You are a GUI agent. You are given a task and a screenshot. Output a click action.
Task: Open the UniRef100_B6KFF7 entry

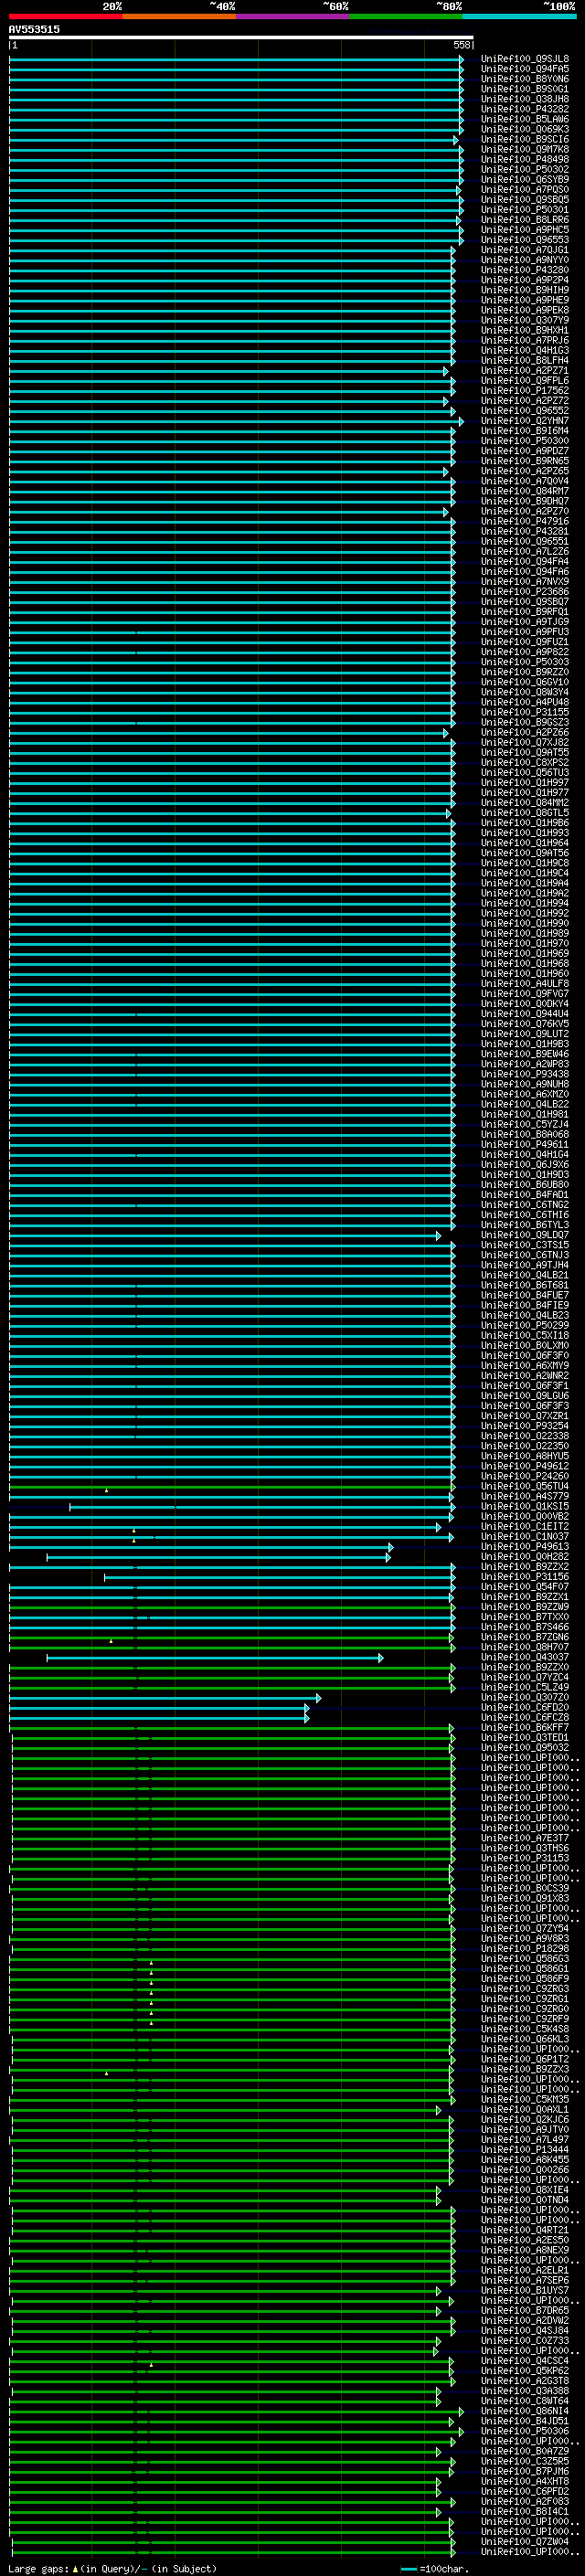(x=524, y=1727)
